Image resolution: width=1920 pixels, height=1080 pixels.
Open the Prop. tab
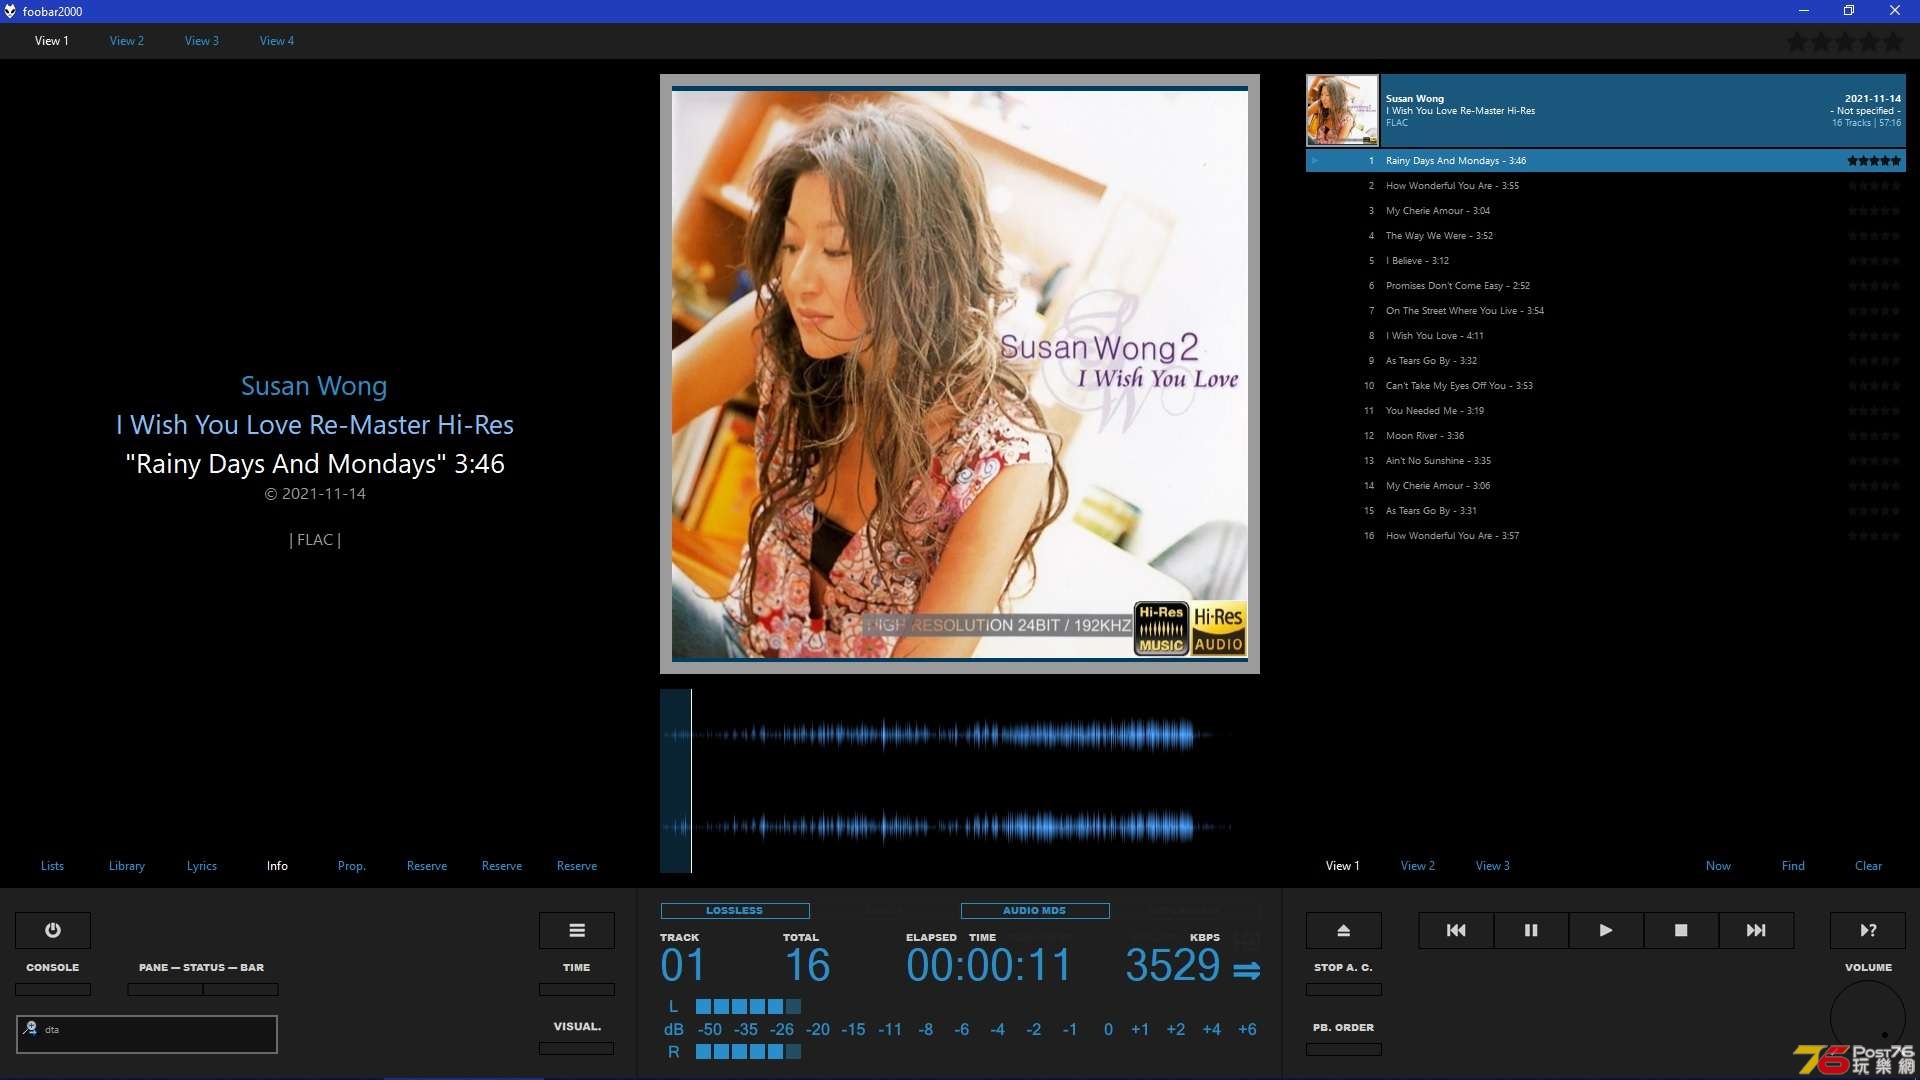(352, 866)
